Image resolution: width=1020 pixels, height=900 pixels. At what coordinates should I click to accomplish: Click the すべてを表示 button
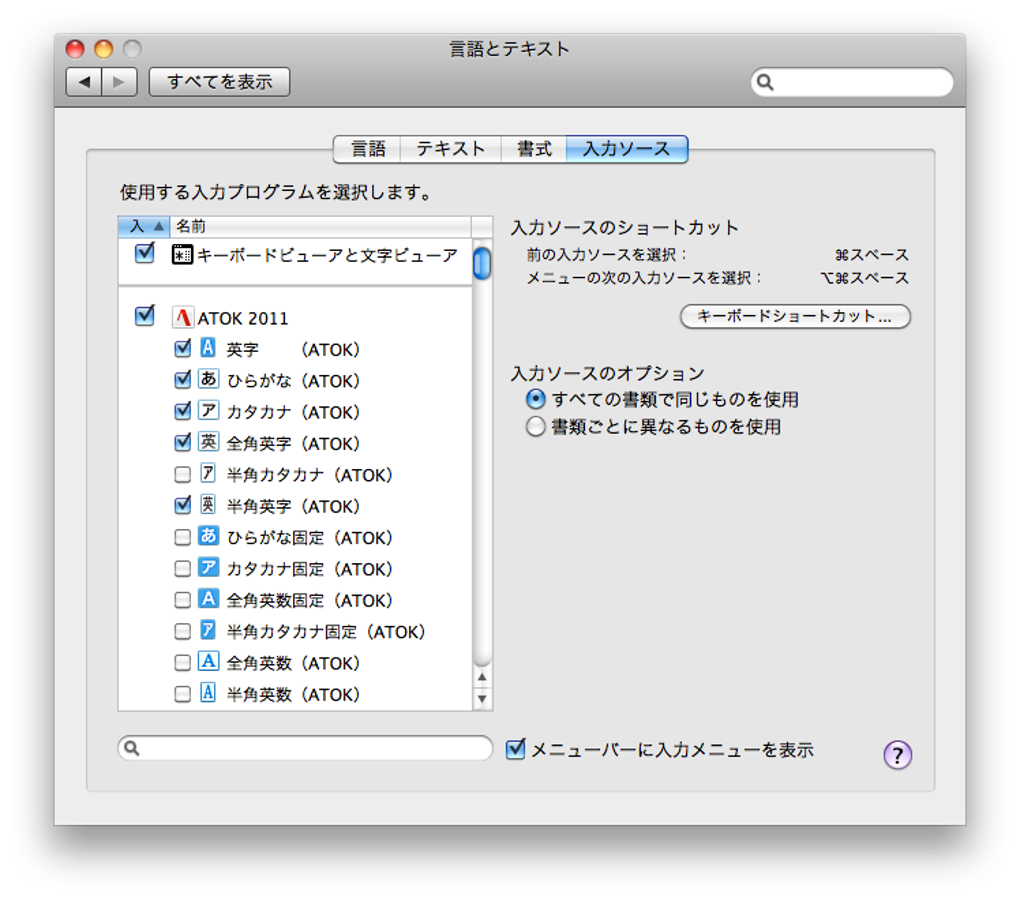tap(218, 82)
